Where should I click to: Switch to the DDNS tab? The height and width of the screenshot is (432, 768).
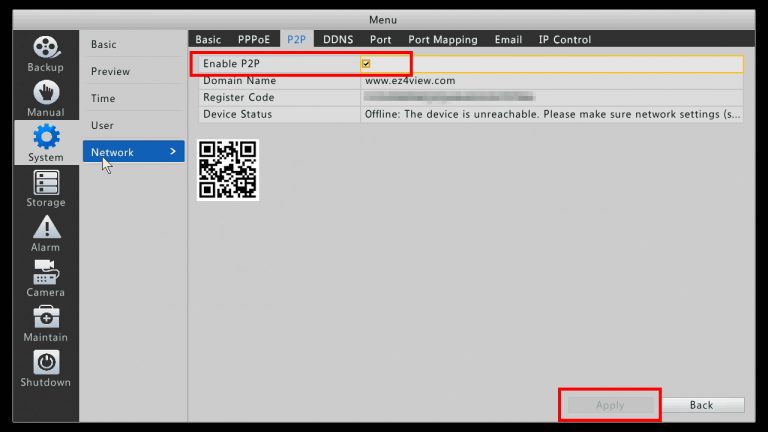(338, 40)
